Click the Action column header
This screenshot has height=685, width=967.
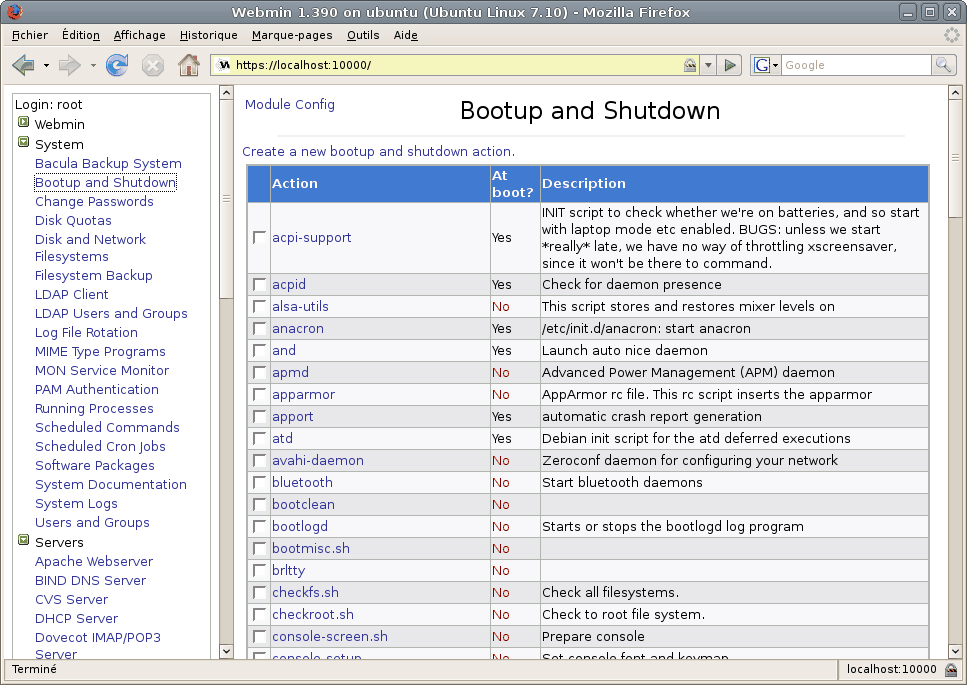click(380, 184)
